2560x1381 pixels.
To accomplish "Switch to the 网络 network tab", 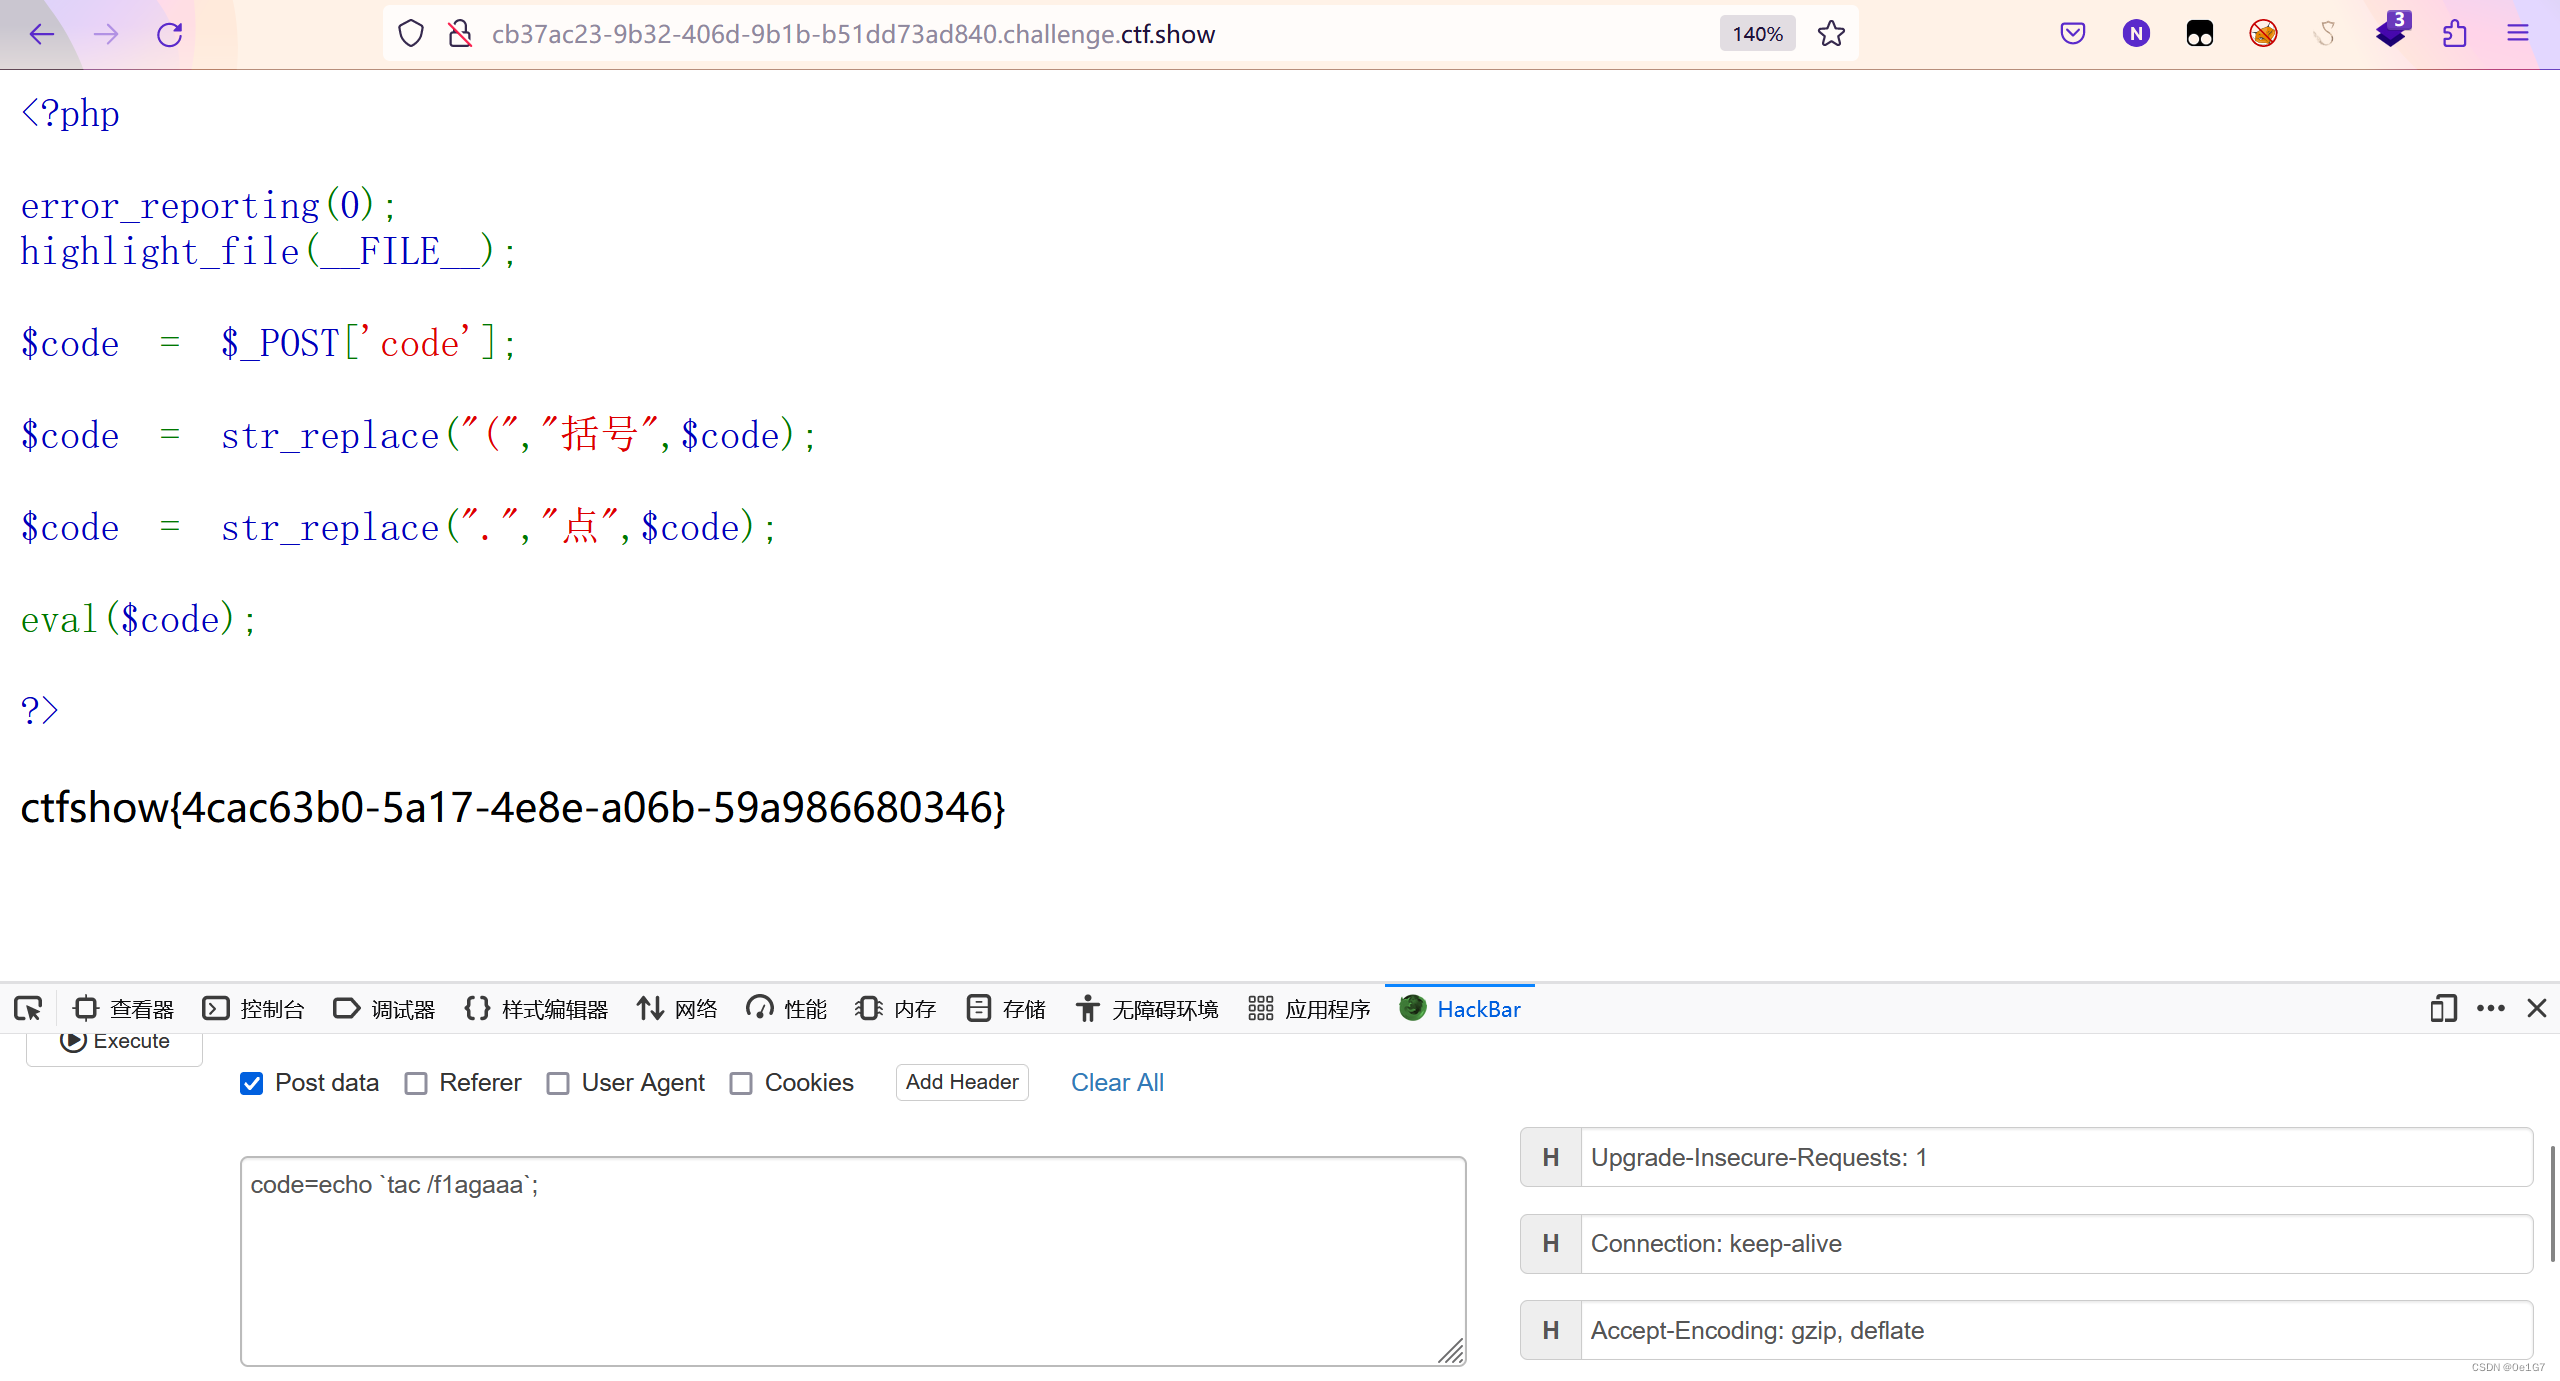I will coord(678,1009).
